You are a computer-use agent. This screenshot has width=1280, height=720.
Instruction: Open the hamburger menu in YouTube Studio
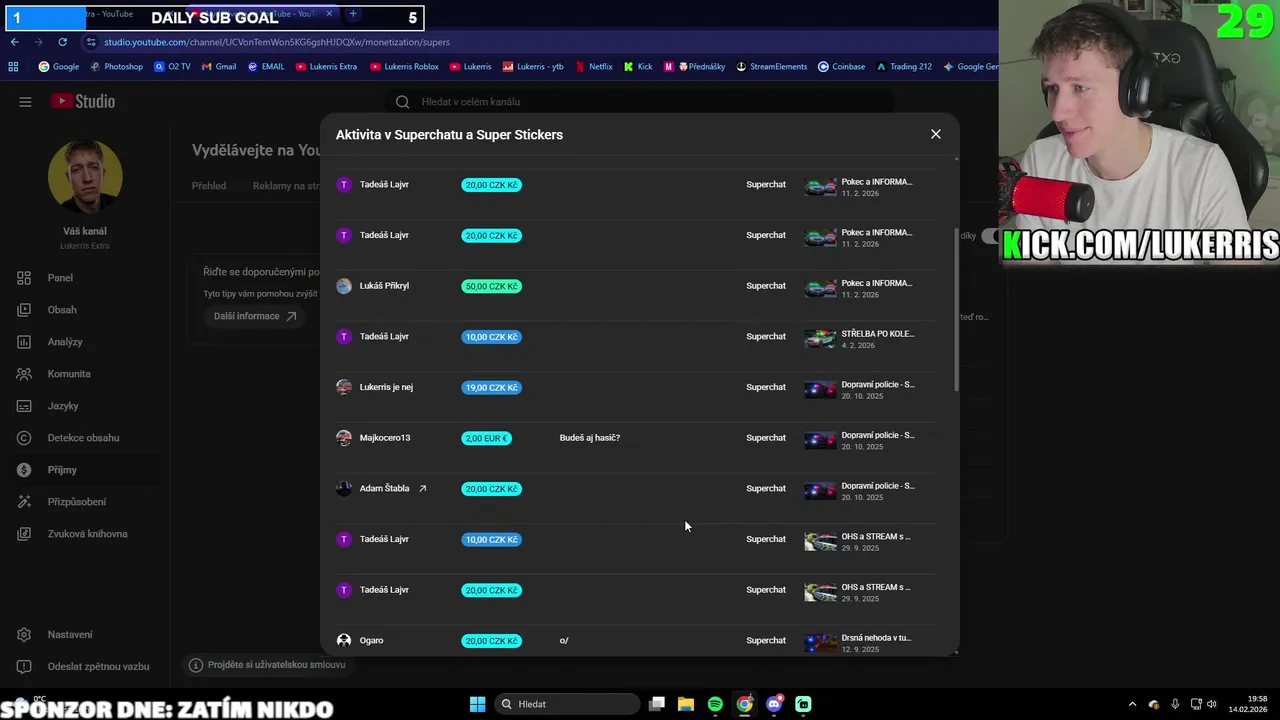coord(25,101)
